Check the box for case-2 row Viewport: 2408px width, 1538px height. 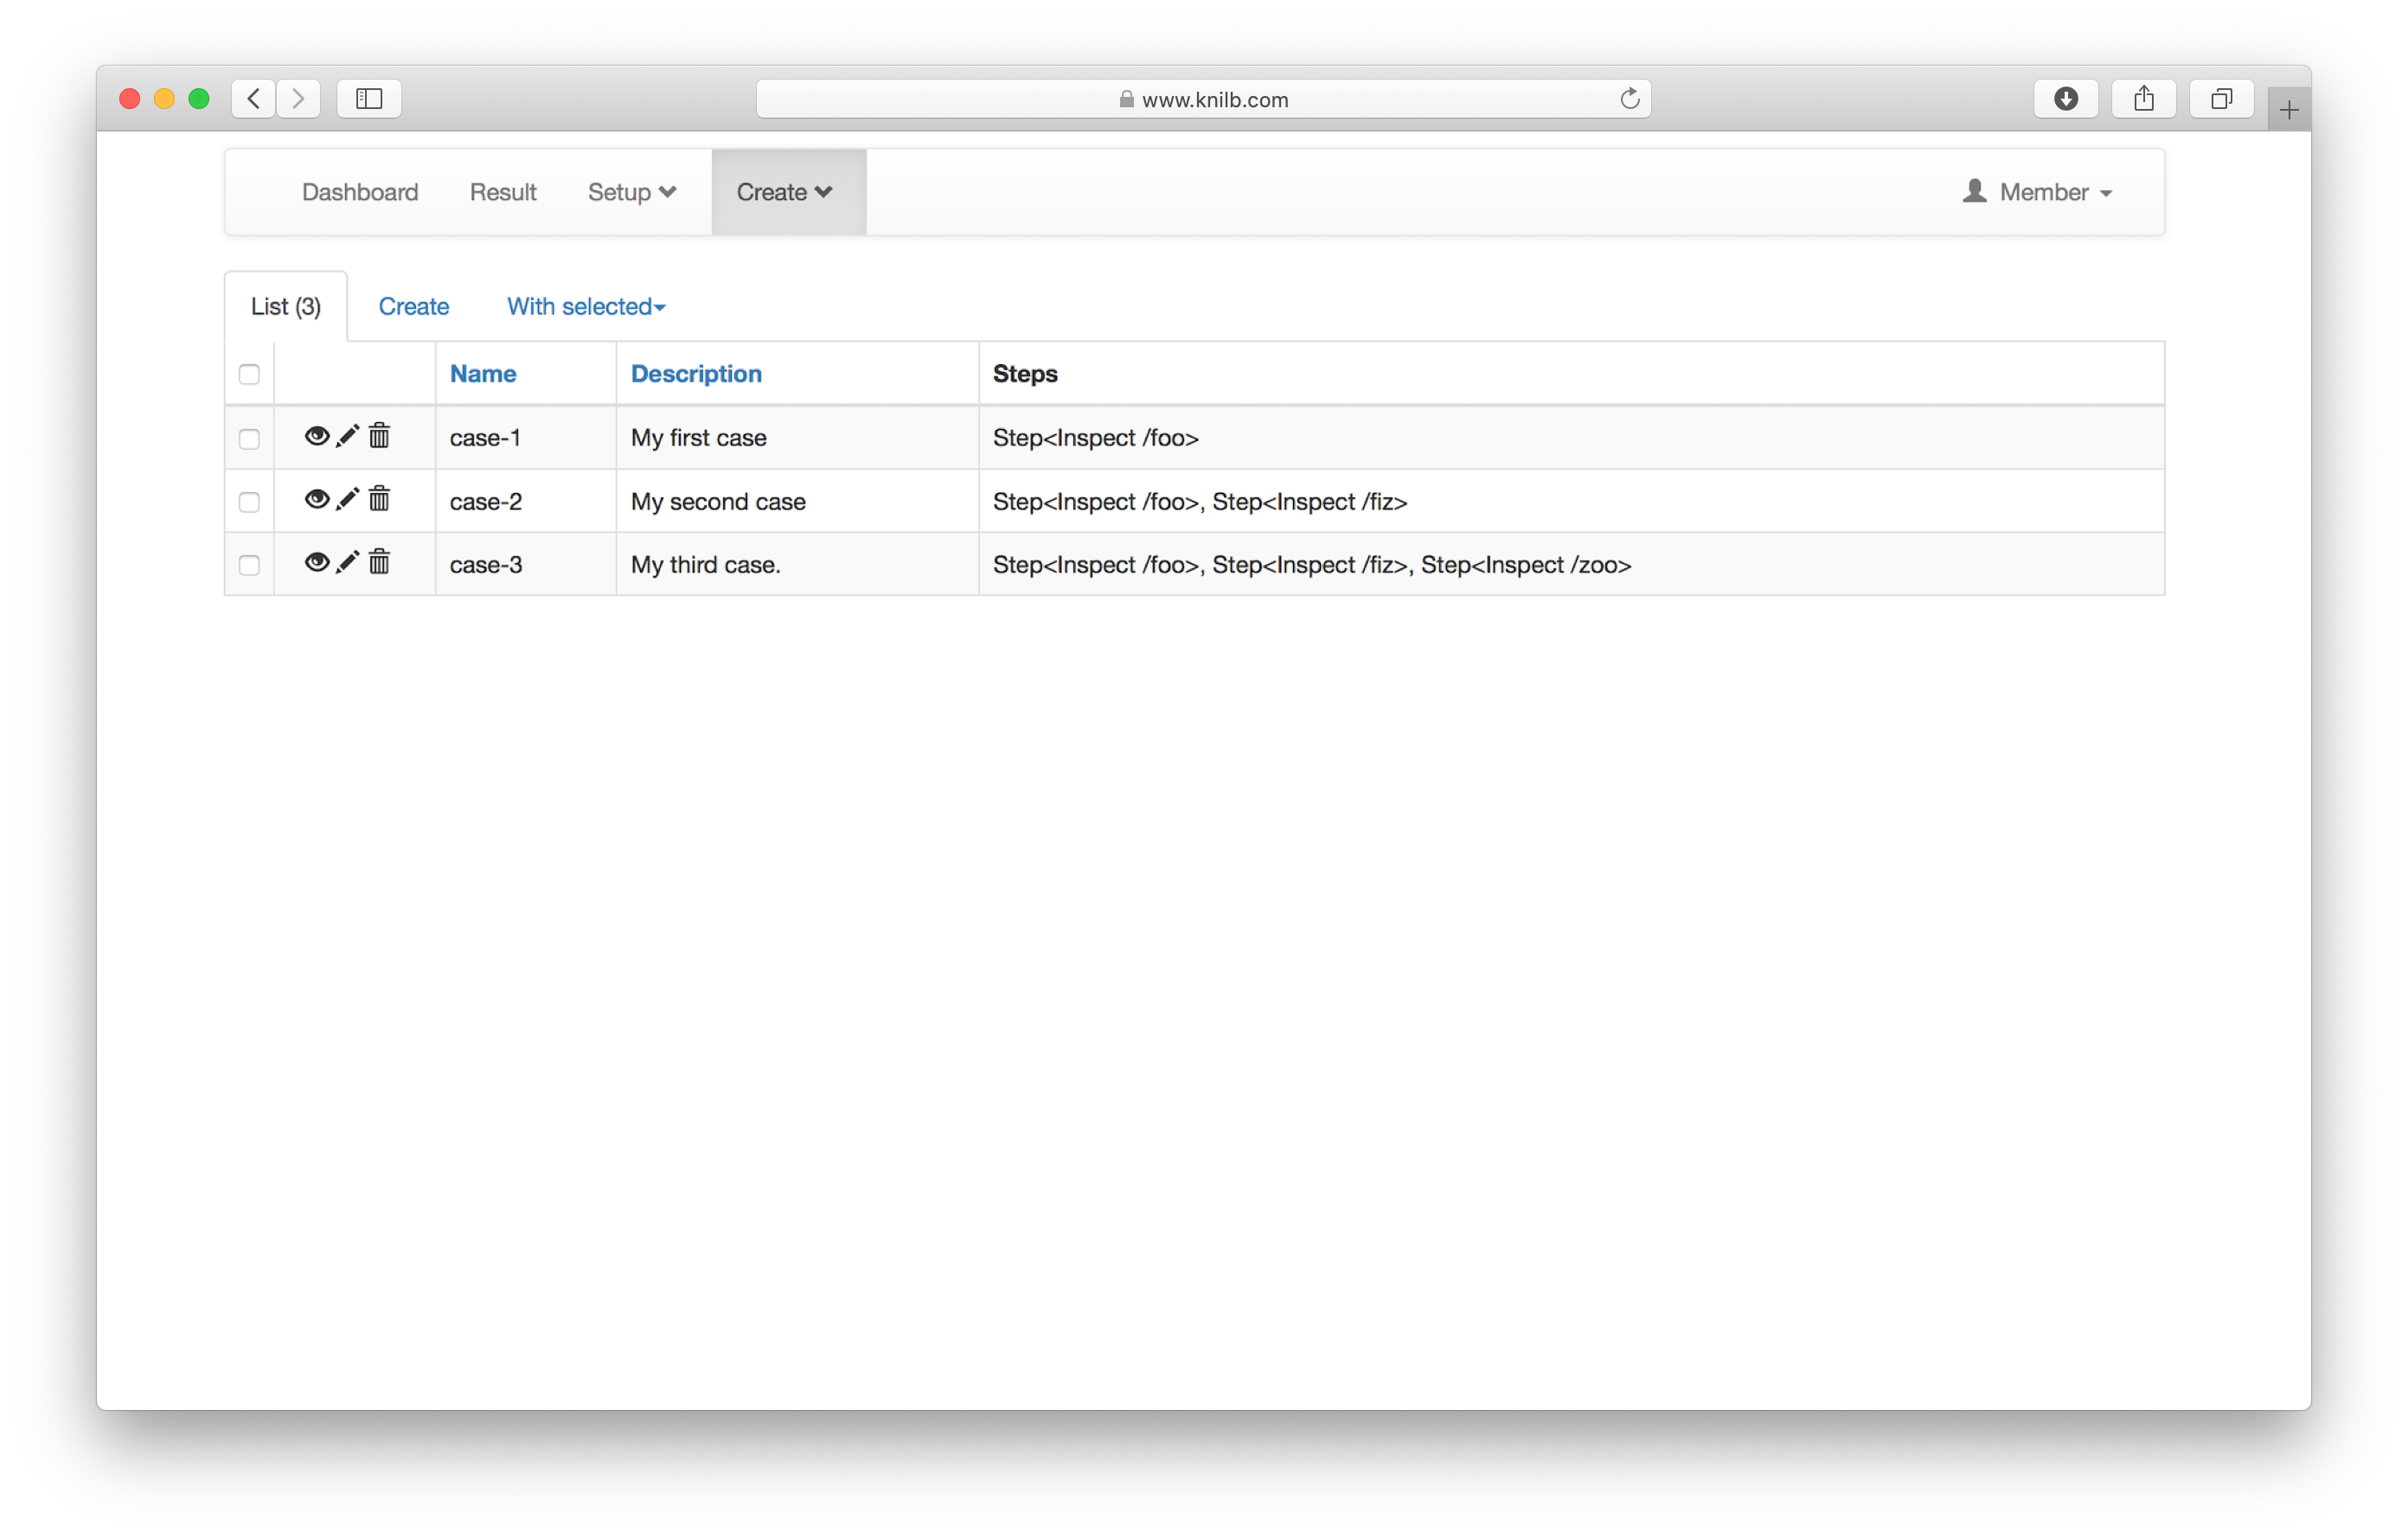[x=249, y=502]
